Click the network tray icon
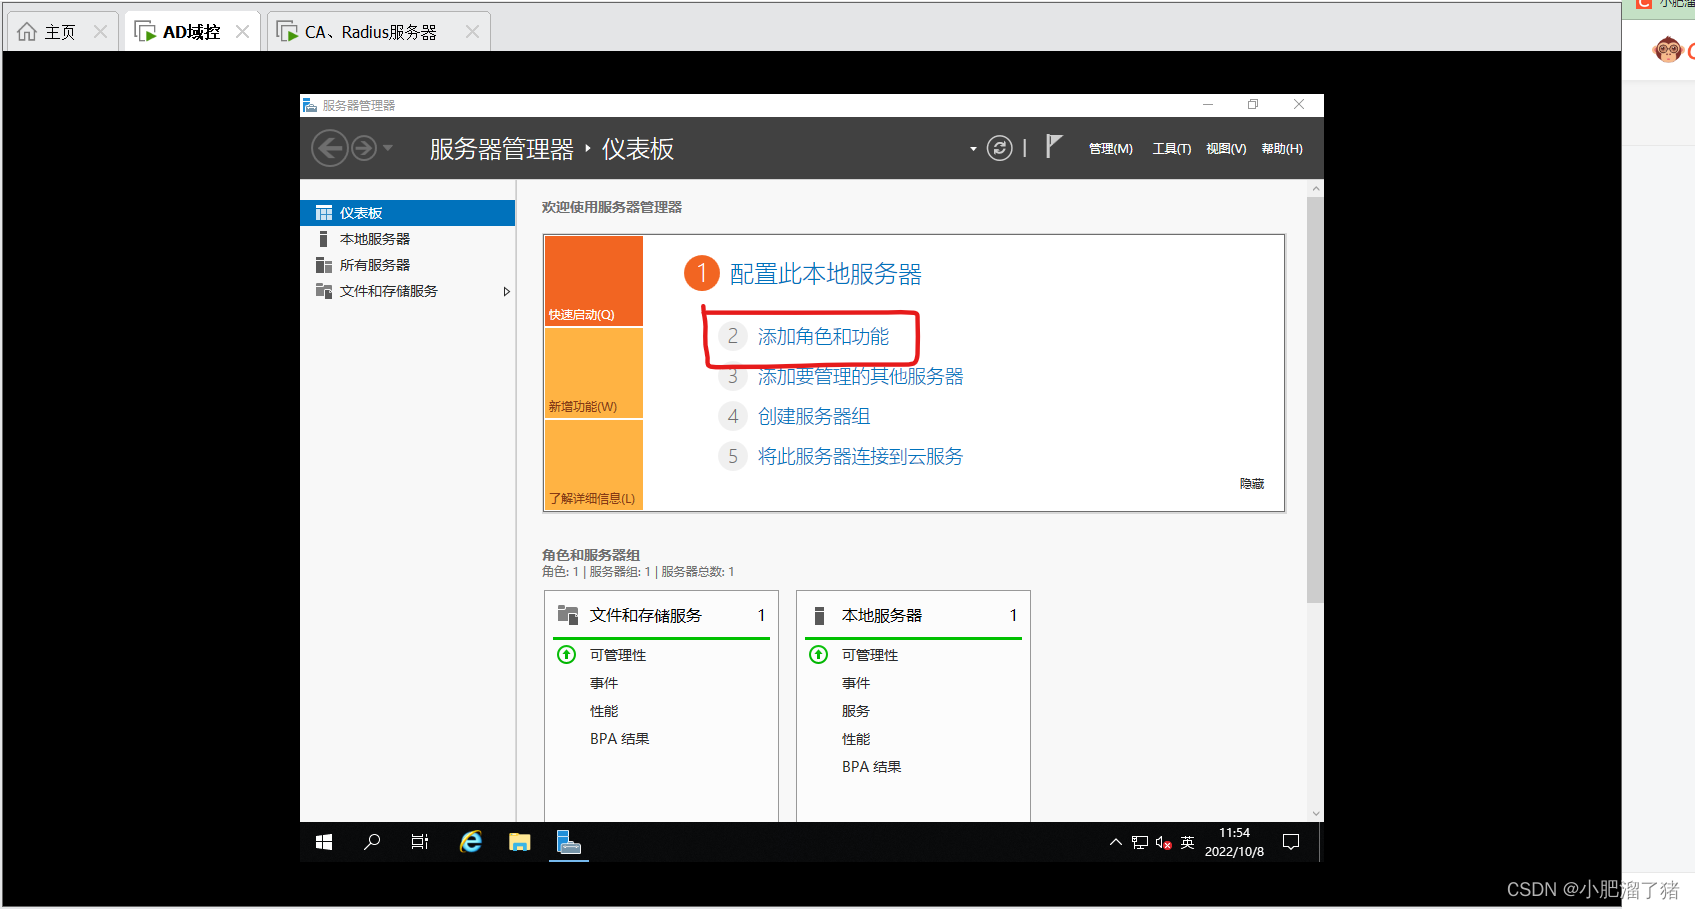This screenshot has height=909, width=1695. [x=1140, y=843]
